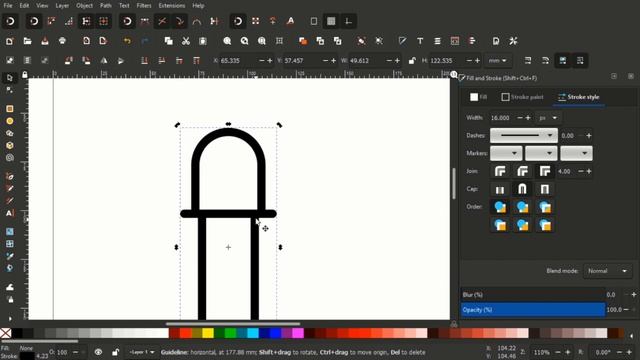Open the Layer 1 selector dropdown
640x360 pixels.
click(141, 352)
